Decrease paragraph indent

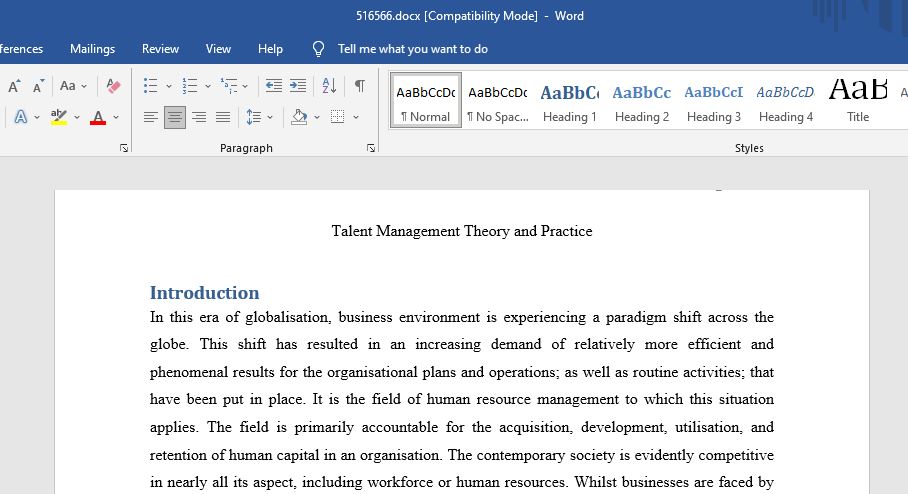click(x=273, y=86)
